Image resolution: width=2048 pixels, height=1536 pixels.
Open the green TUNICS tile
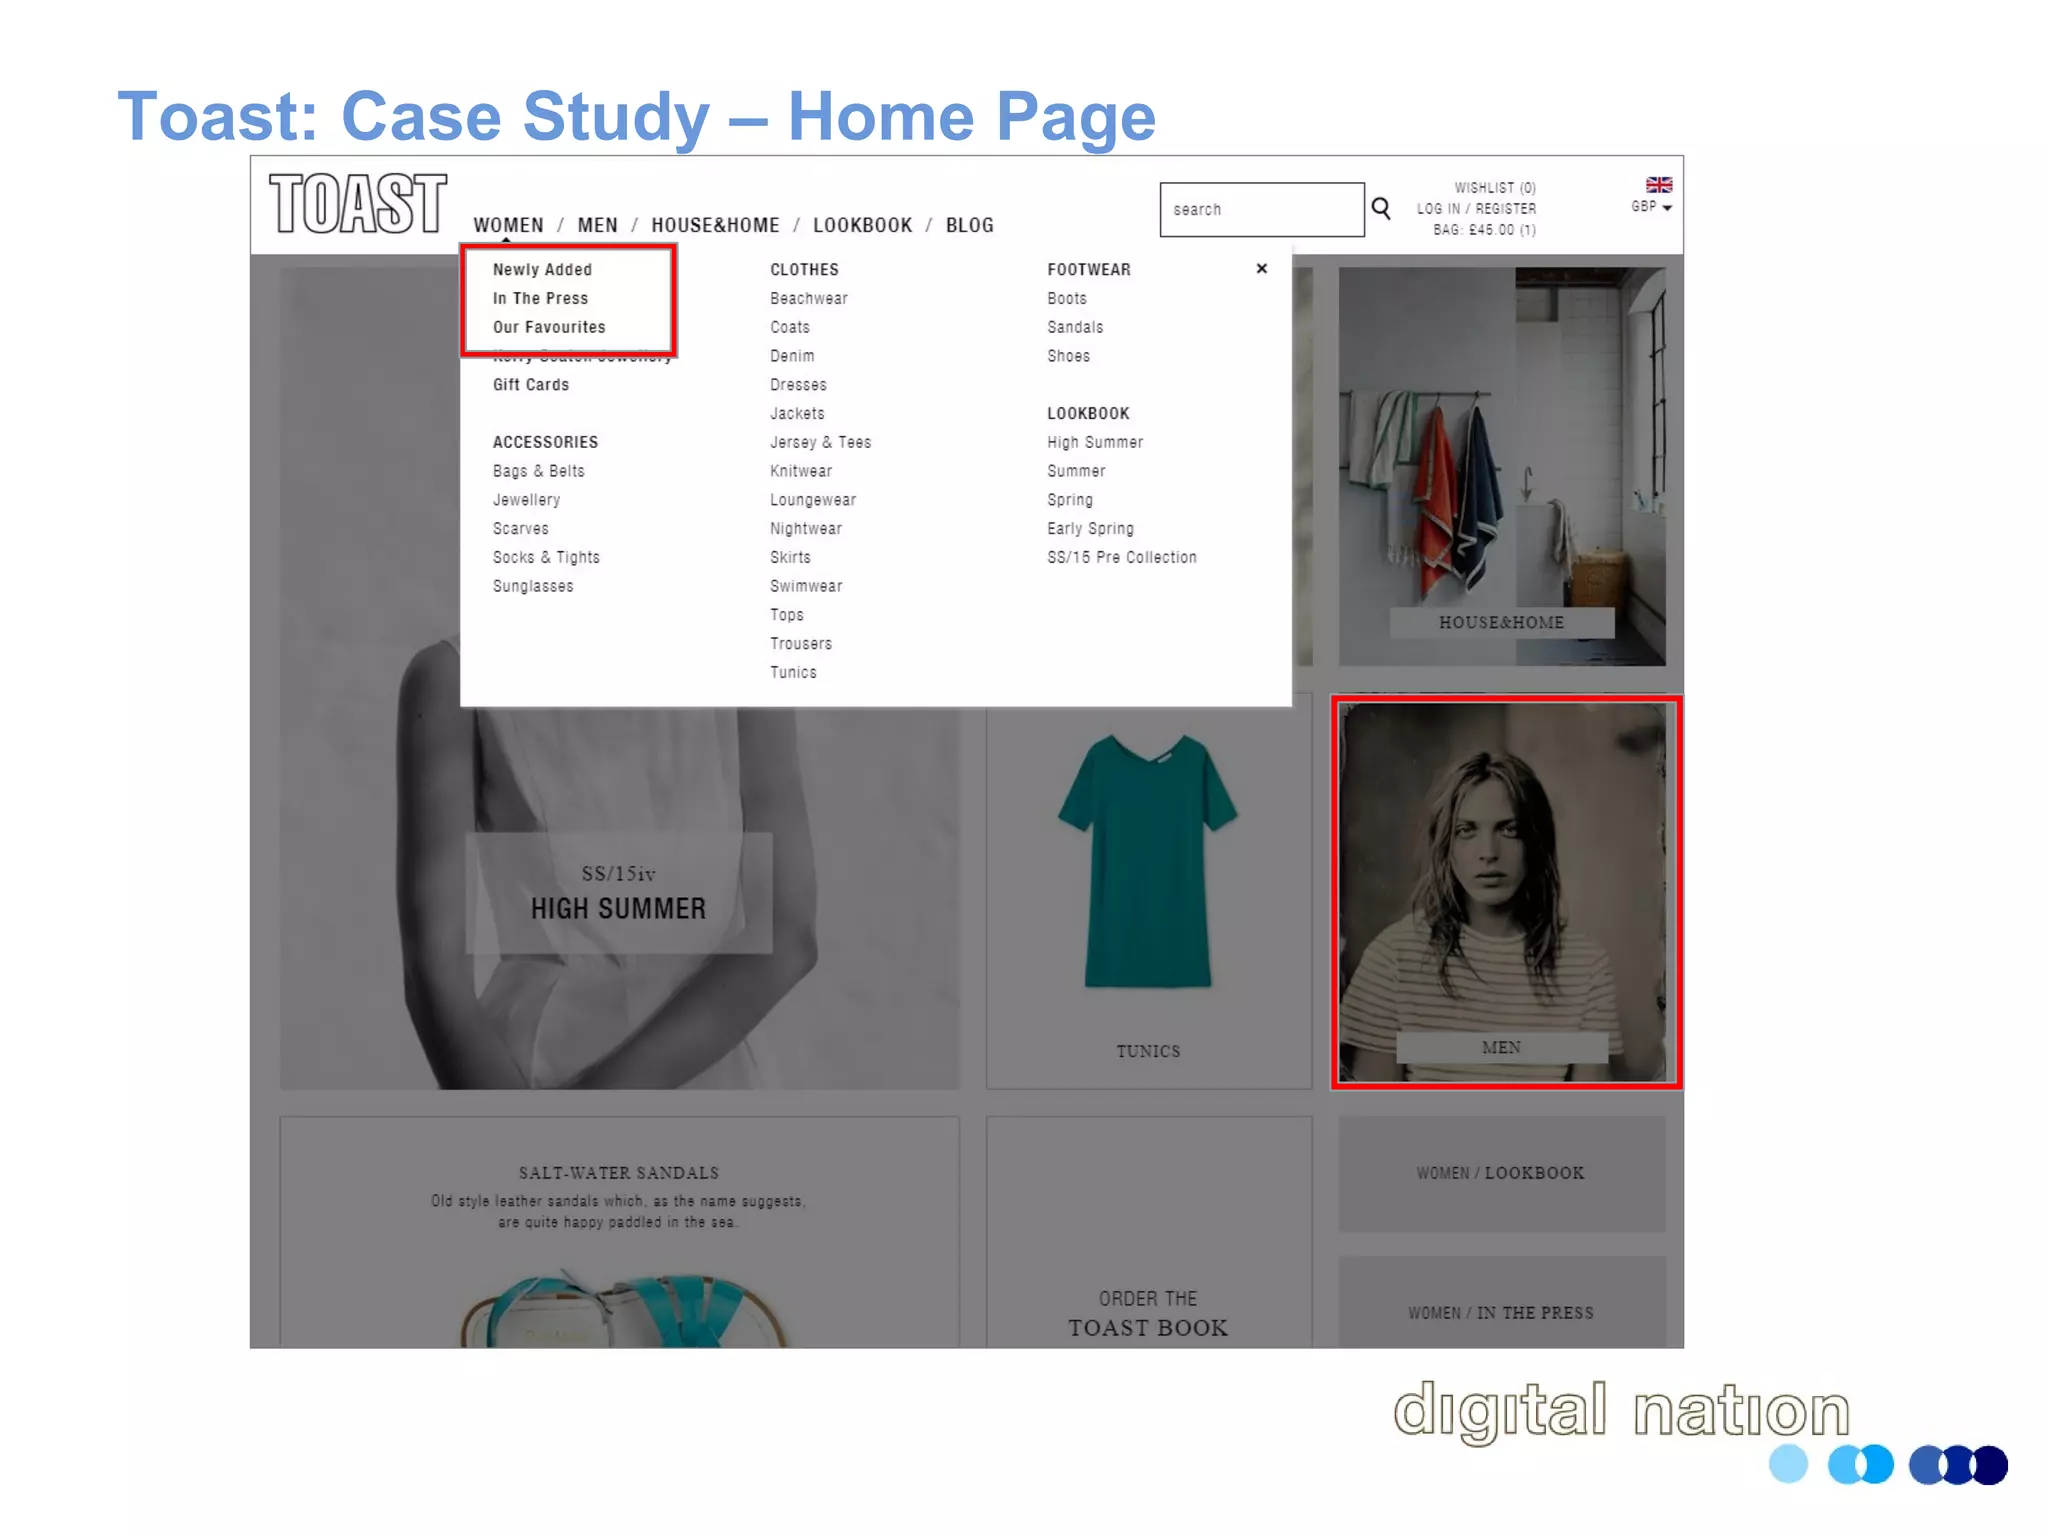[x=1148, y=898]
